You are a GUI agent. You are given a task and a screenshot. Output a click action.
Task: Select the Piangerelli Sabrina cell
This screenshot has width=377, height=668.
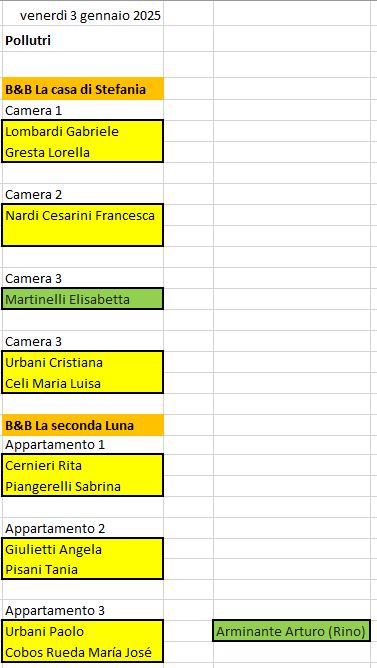coord(82,486)
